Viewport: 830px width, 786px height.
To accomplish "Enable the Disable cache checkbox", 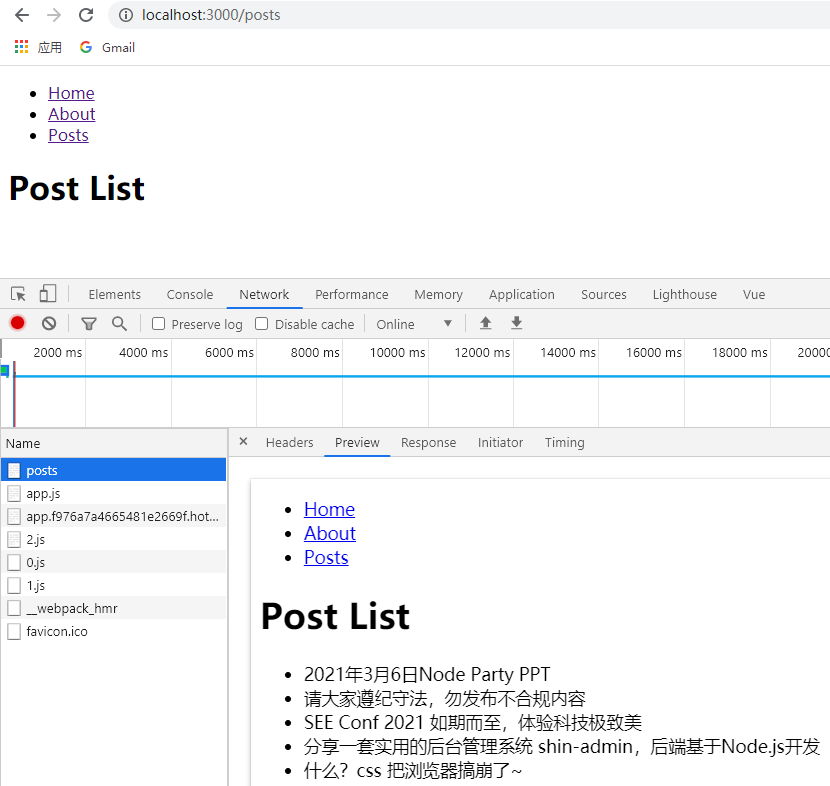I will pos(261,323).
